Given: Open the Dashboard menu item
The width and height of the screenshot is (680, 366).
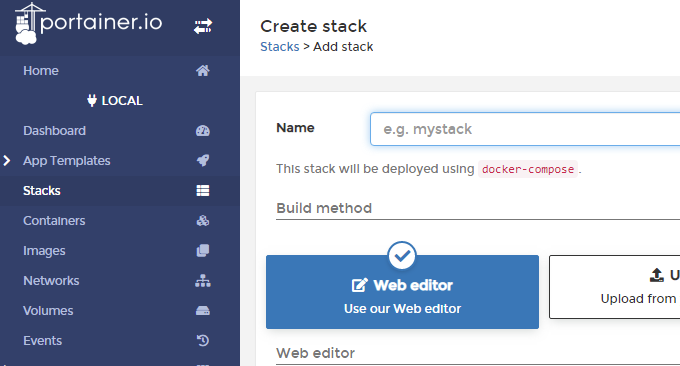Looking at the screenshot, I should 55,131.
